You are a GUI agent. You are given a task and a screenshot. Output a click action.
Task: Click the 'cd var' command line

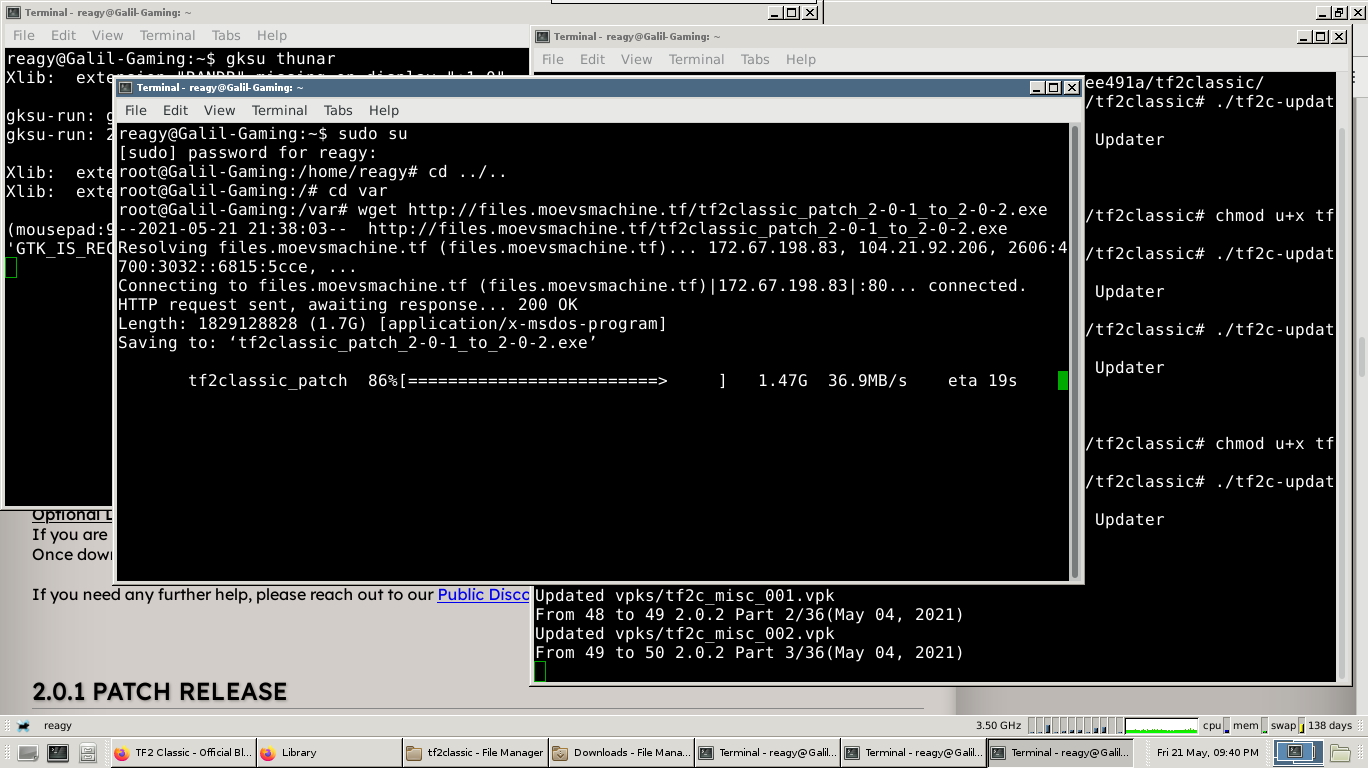point(253,191)
